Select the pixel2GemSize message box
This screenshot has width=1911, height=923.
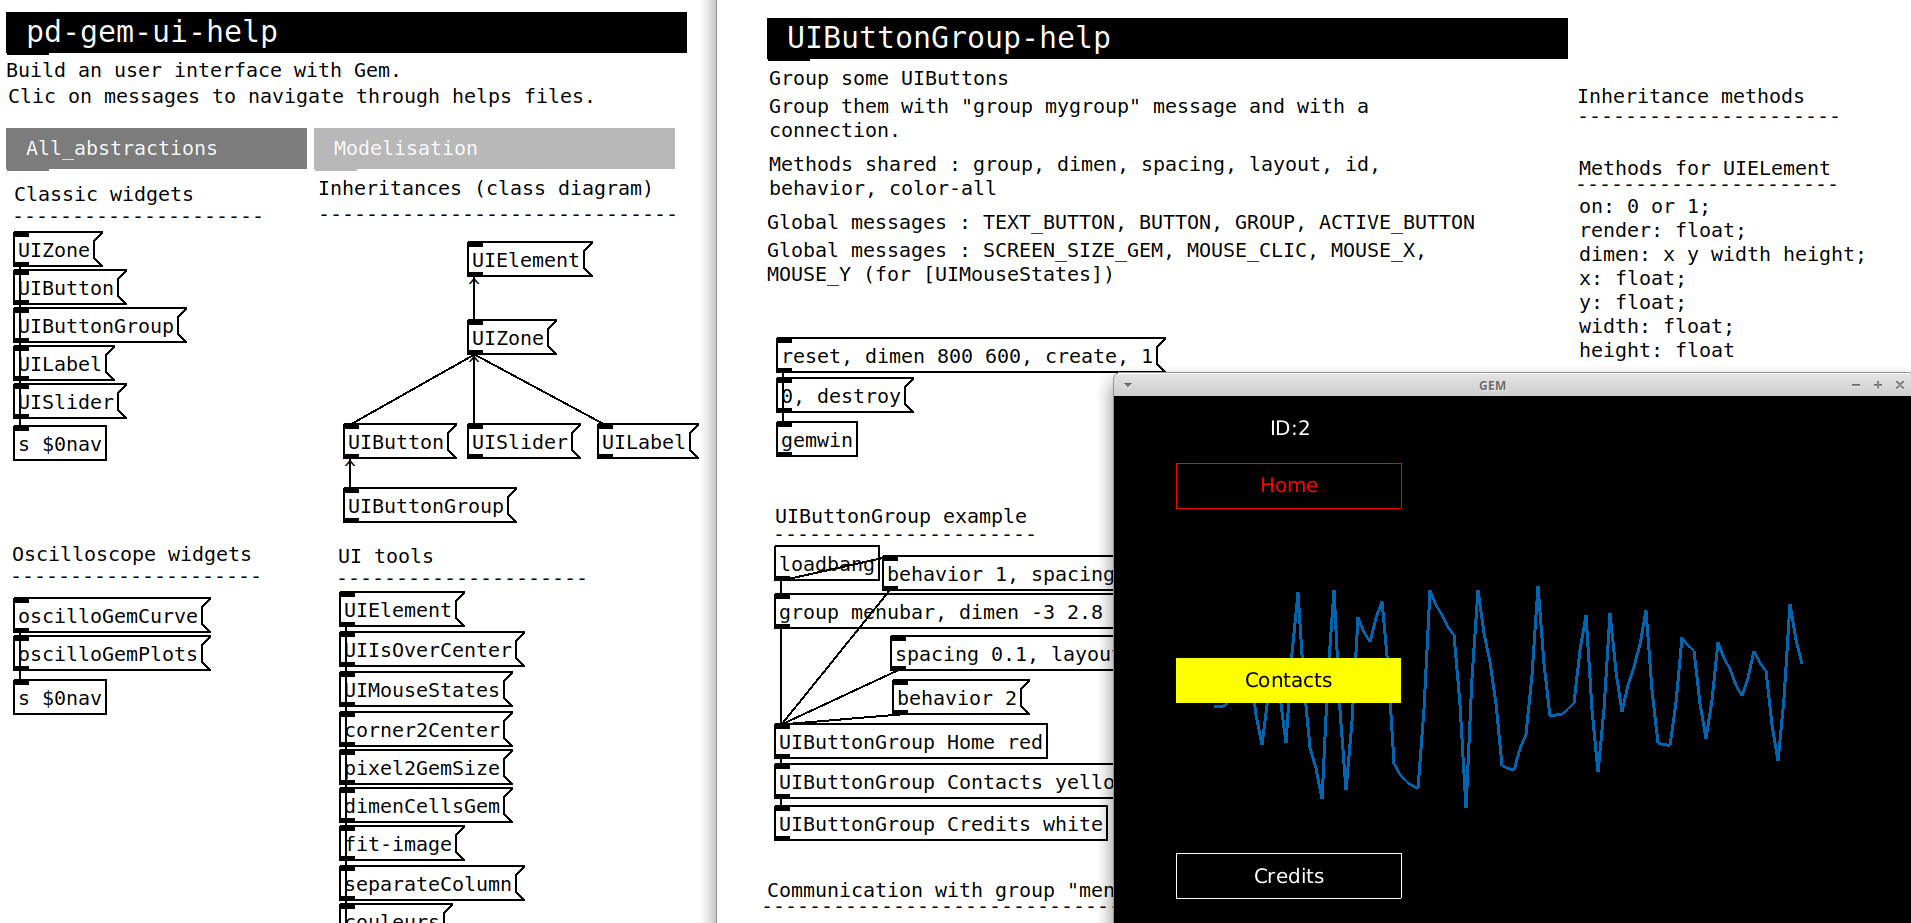click(423, 768)
